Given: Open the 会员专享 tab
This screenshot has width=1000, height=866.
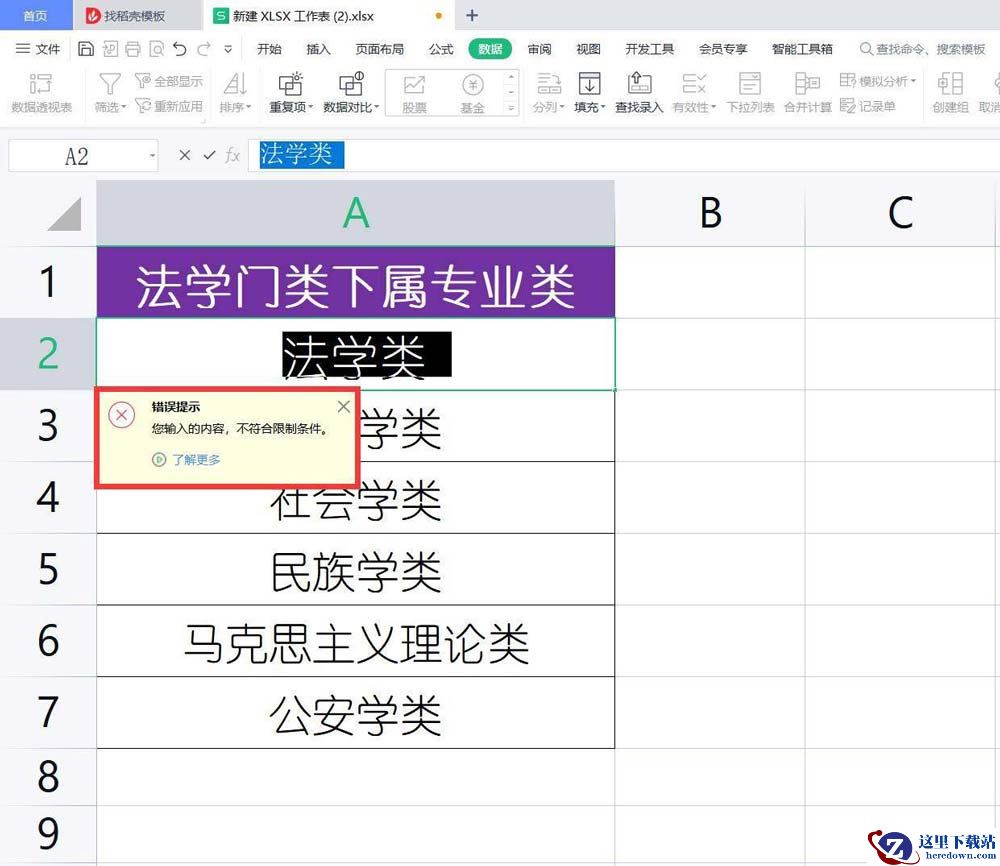Looking at the screenshot, I should point(723,49).
